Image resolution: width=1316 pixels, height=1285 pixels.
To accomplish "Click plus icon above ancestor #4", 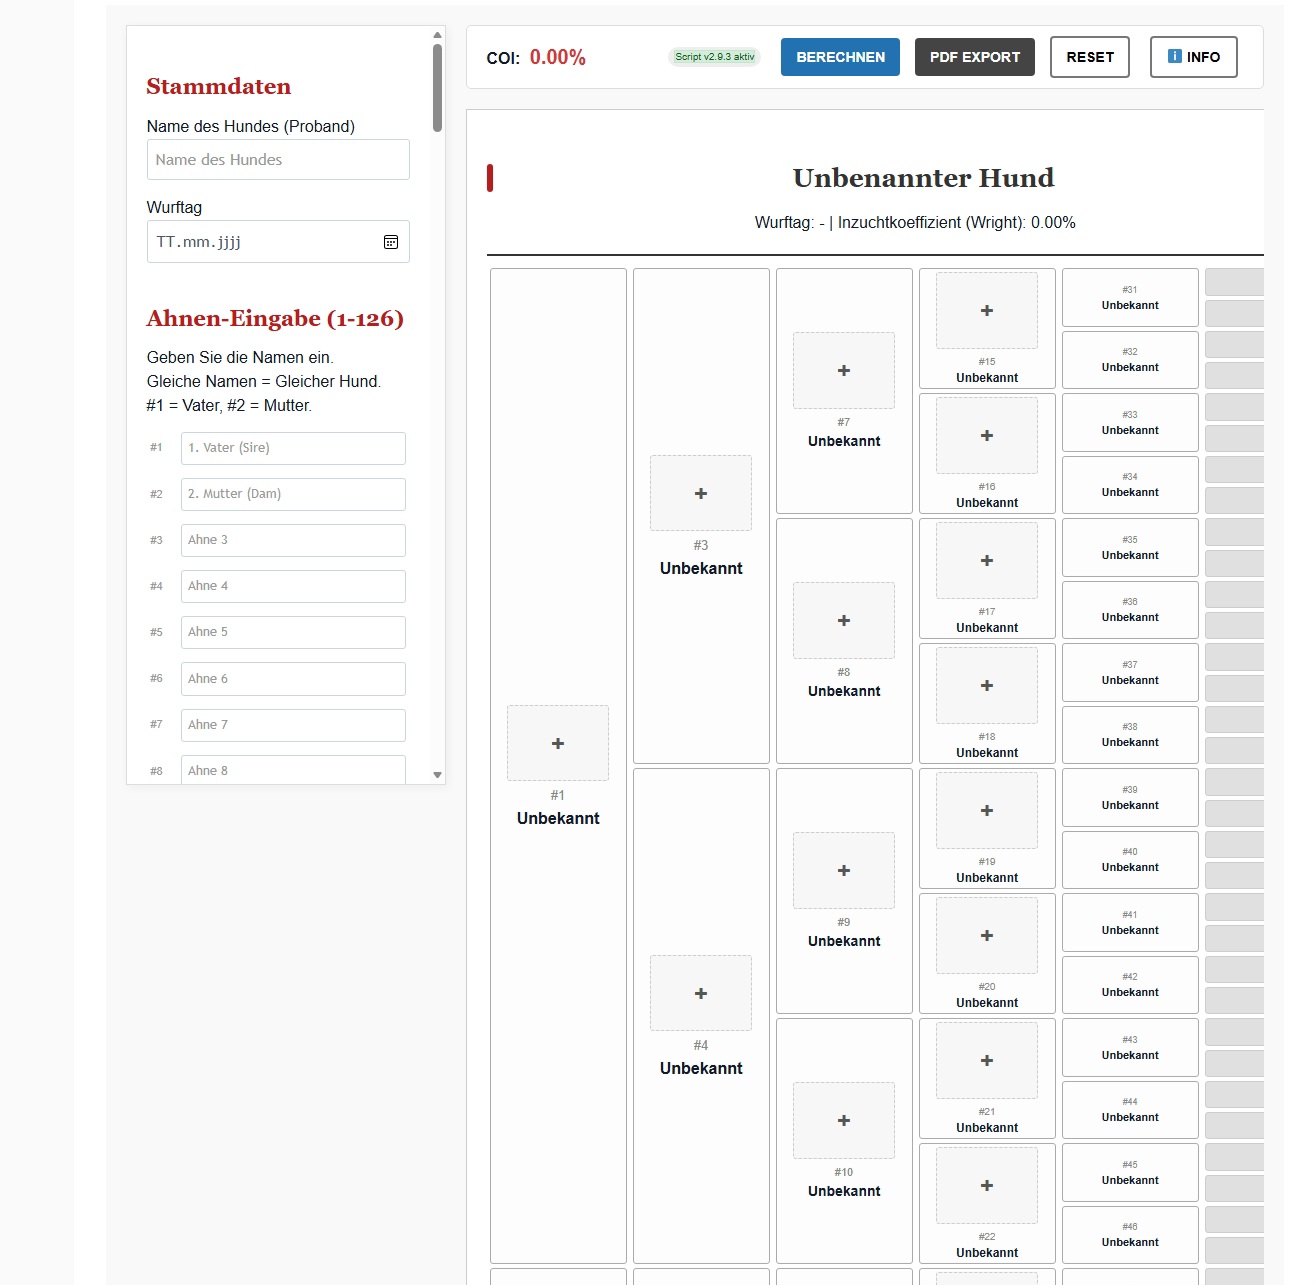I will click(701, 993).
